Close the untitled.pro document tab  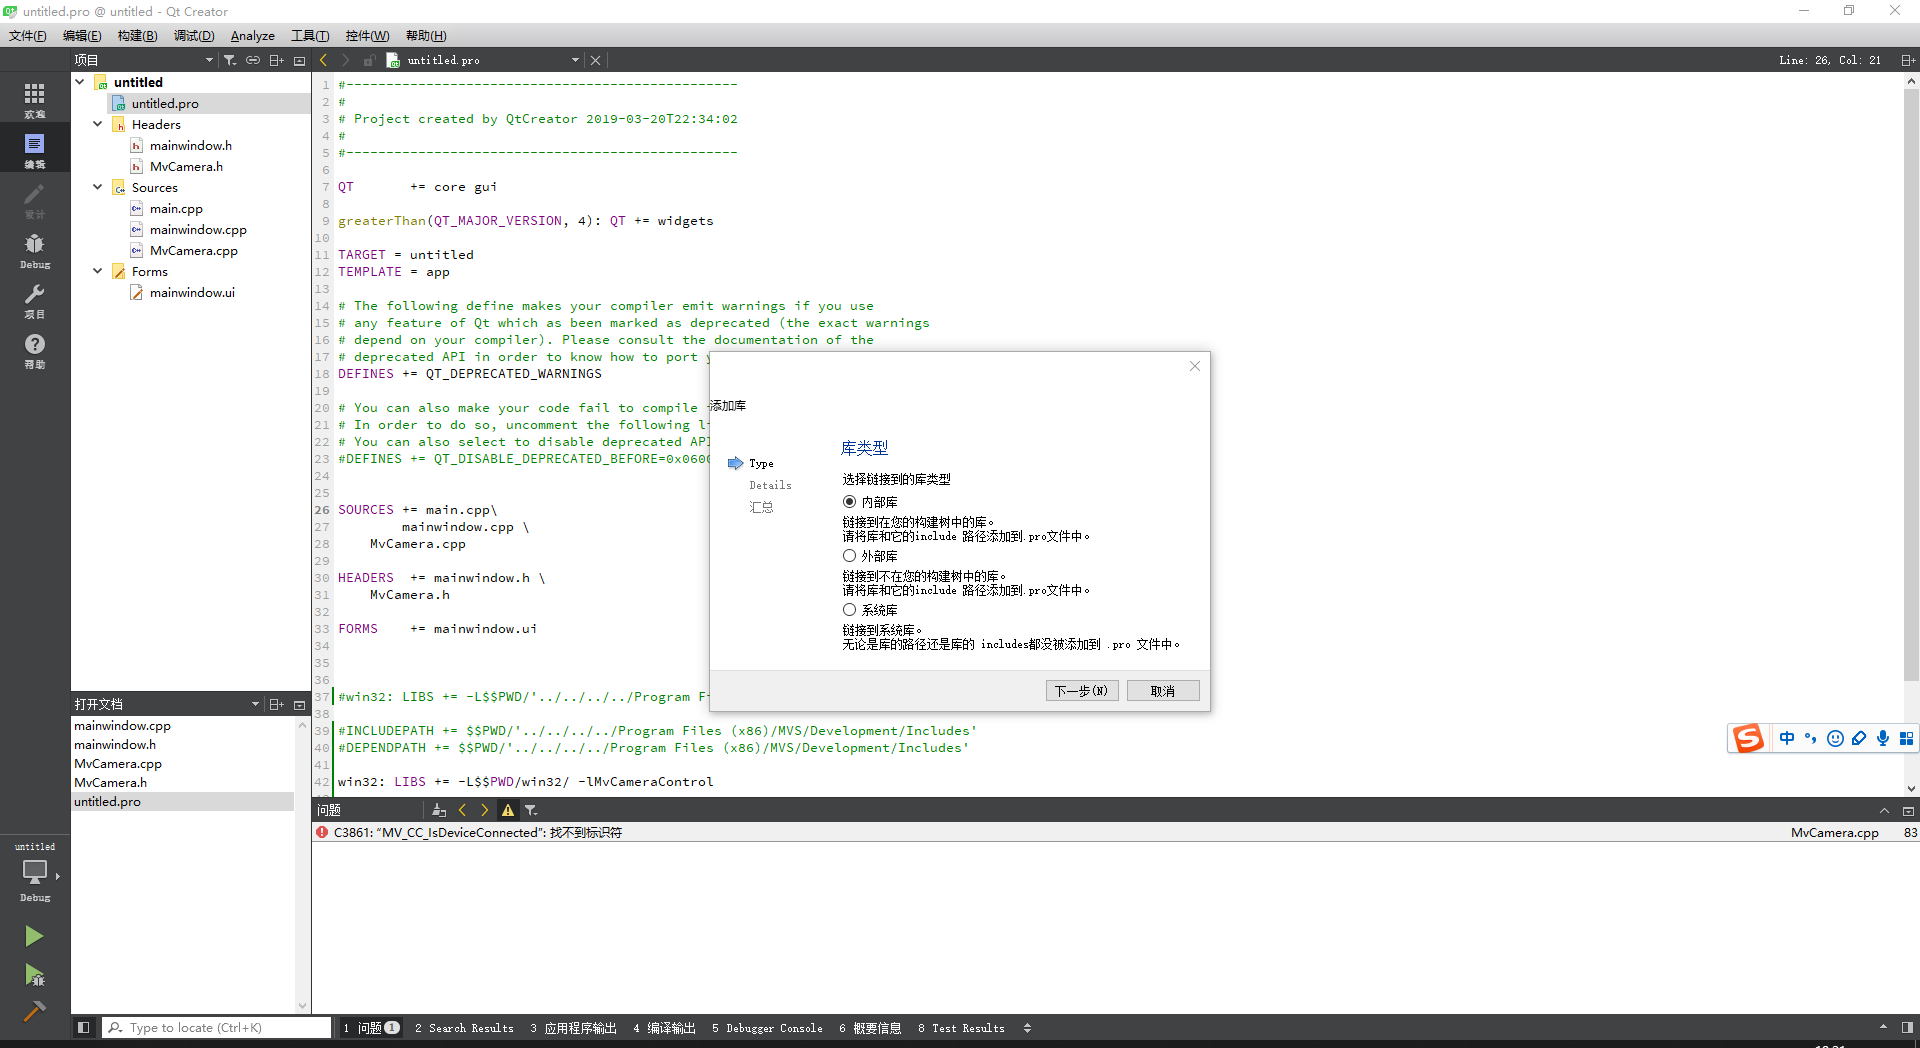click(596, 60)
